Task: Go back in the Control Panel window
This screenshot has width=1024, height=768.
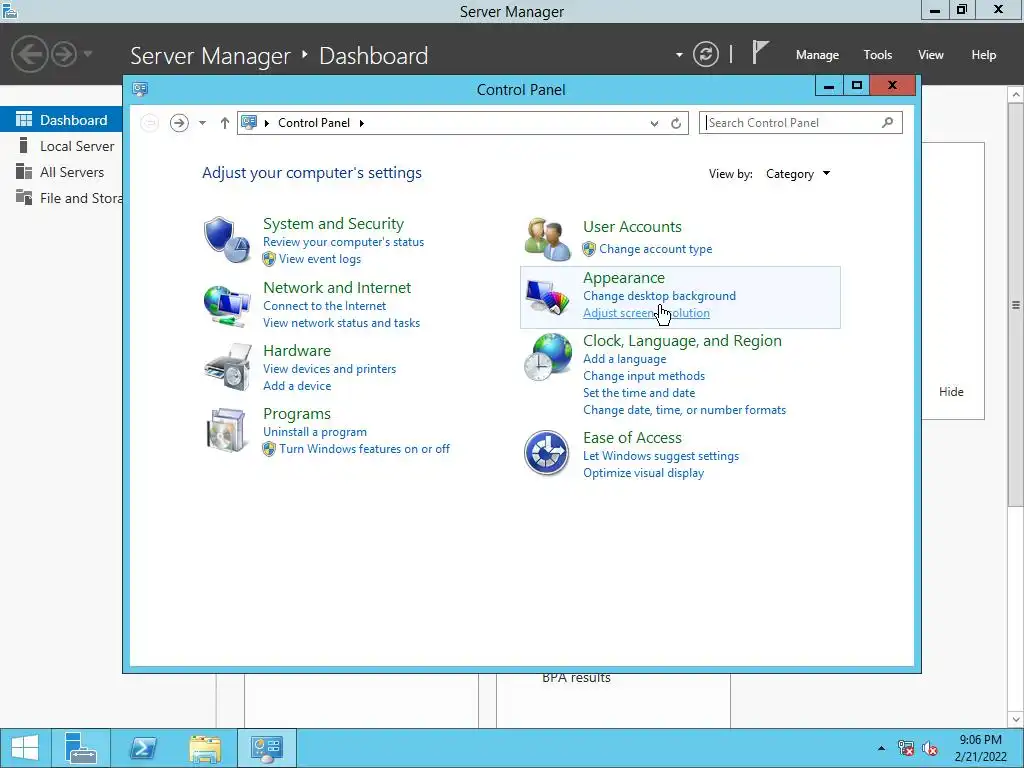Action: [x=150, y=123]
